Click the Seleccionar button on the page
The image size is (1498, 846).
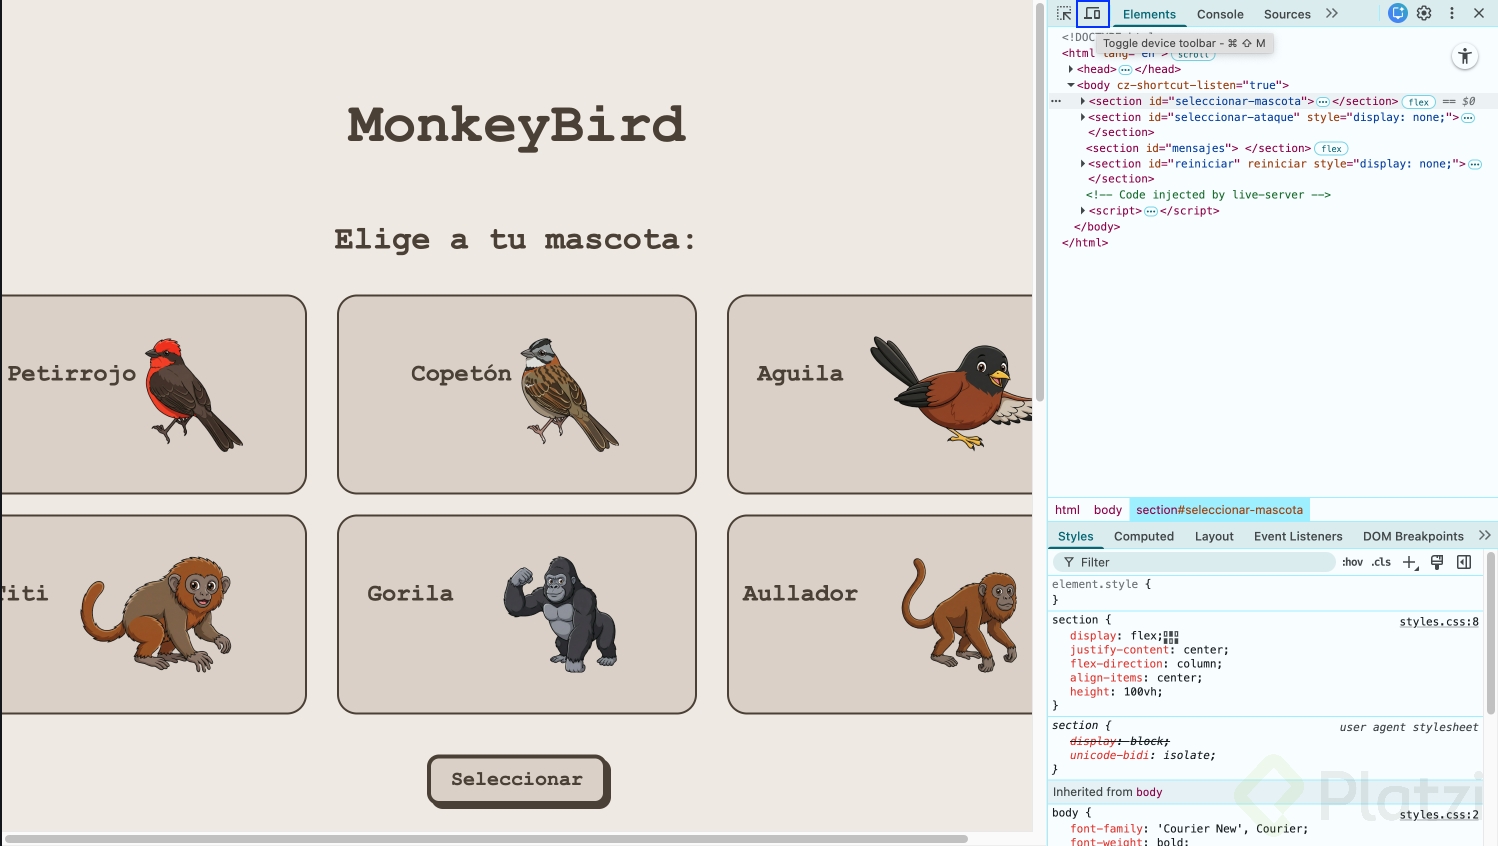click(x=517, y=780)
